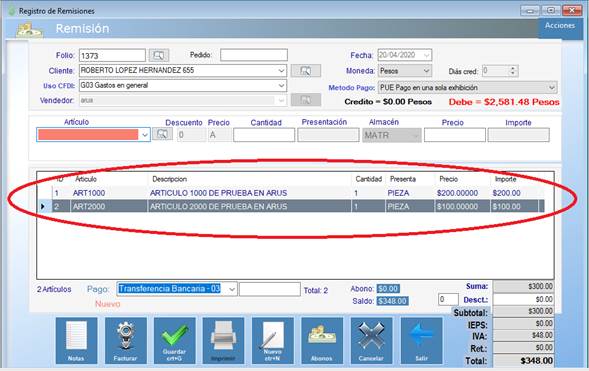
Task: Click the search icon next to Cliente
Action: (x=306, y=71)
